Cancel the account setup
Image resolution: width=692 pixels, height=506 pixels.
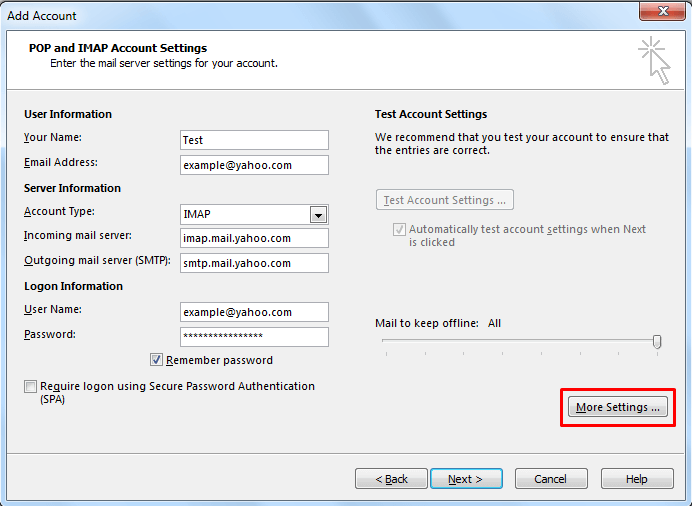[550, 479]
